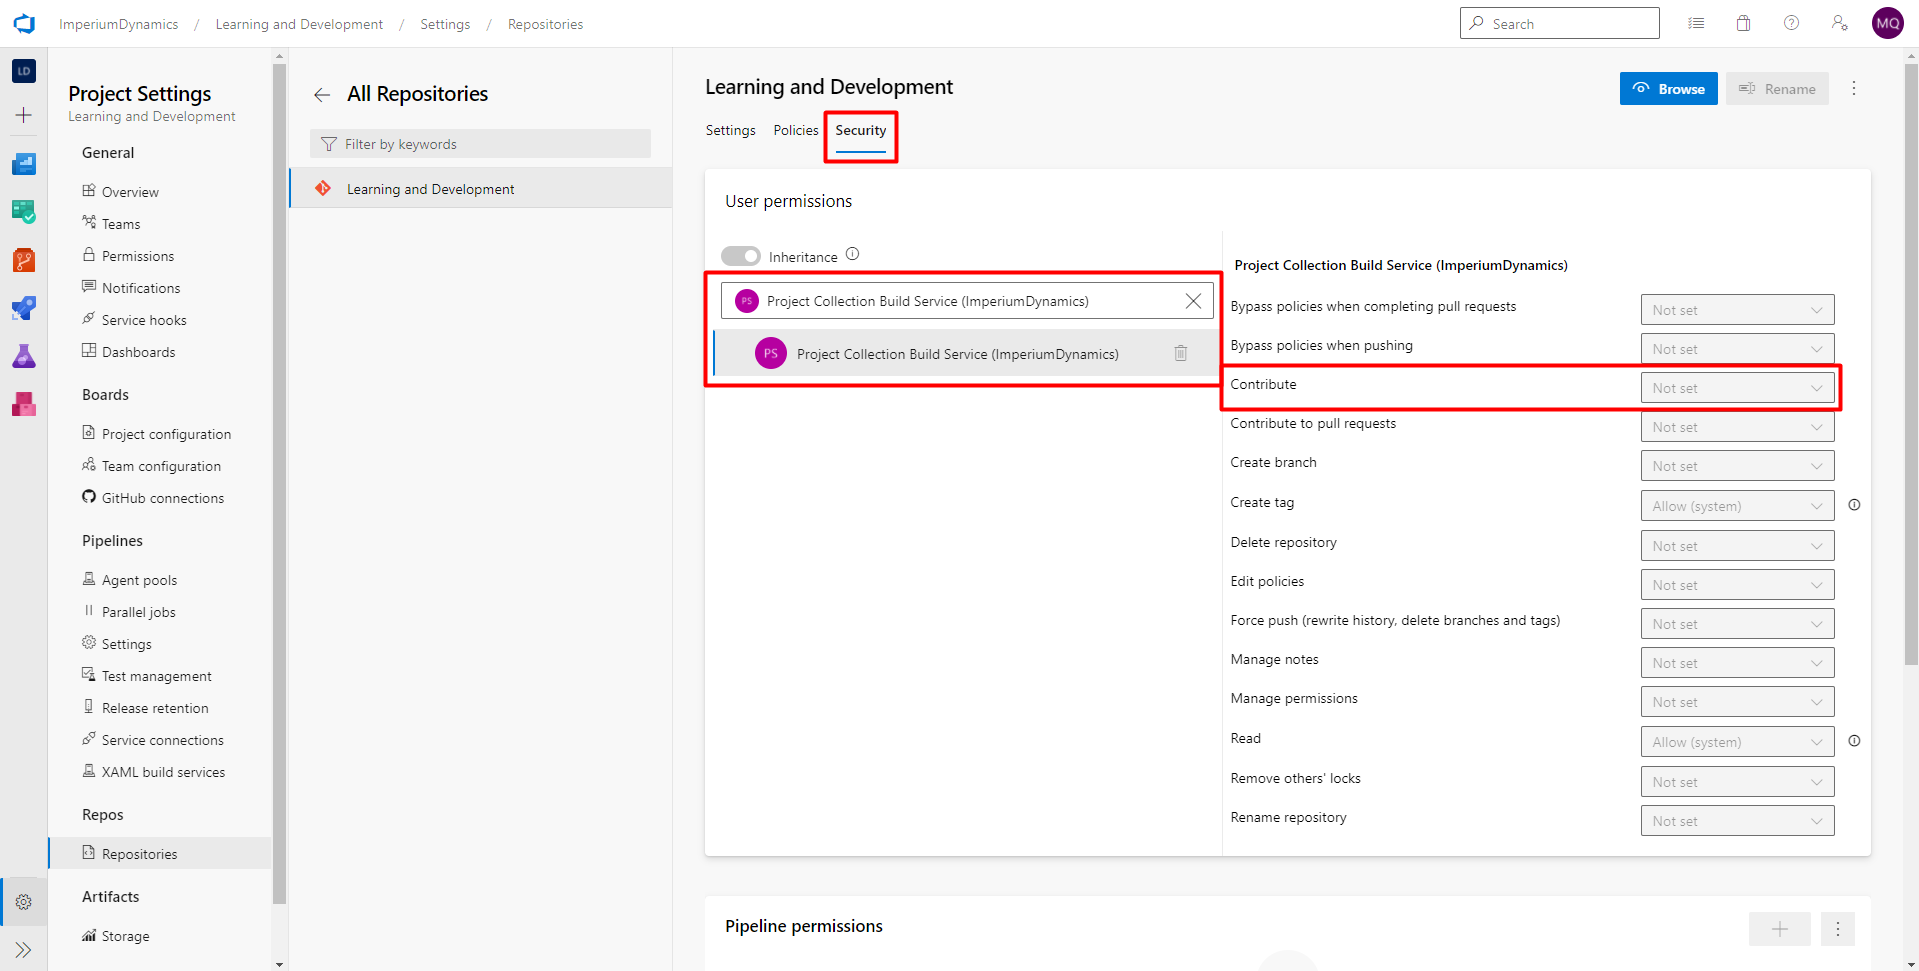The height and width of the screenshot is (971, 1919).
Task: Select the Settings tab for this repository
Action: tap(730, 130)
